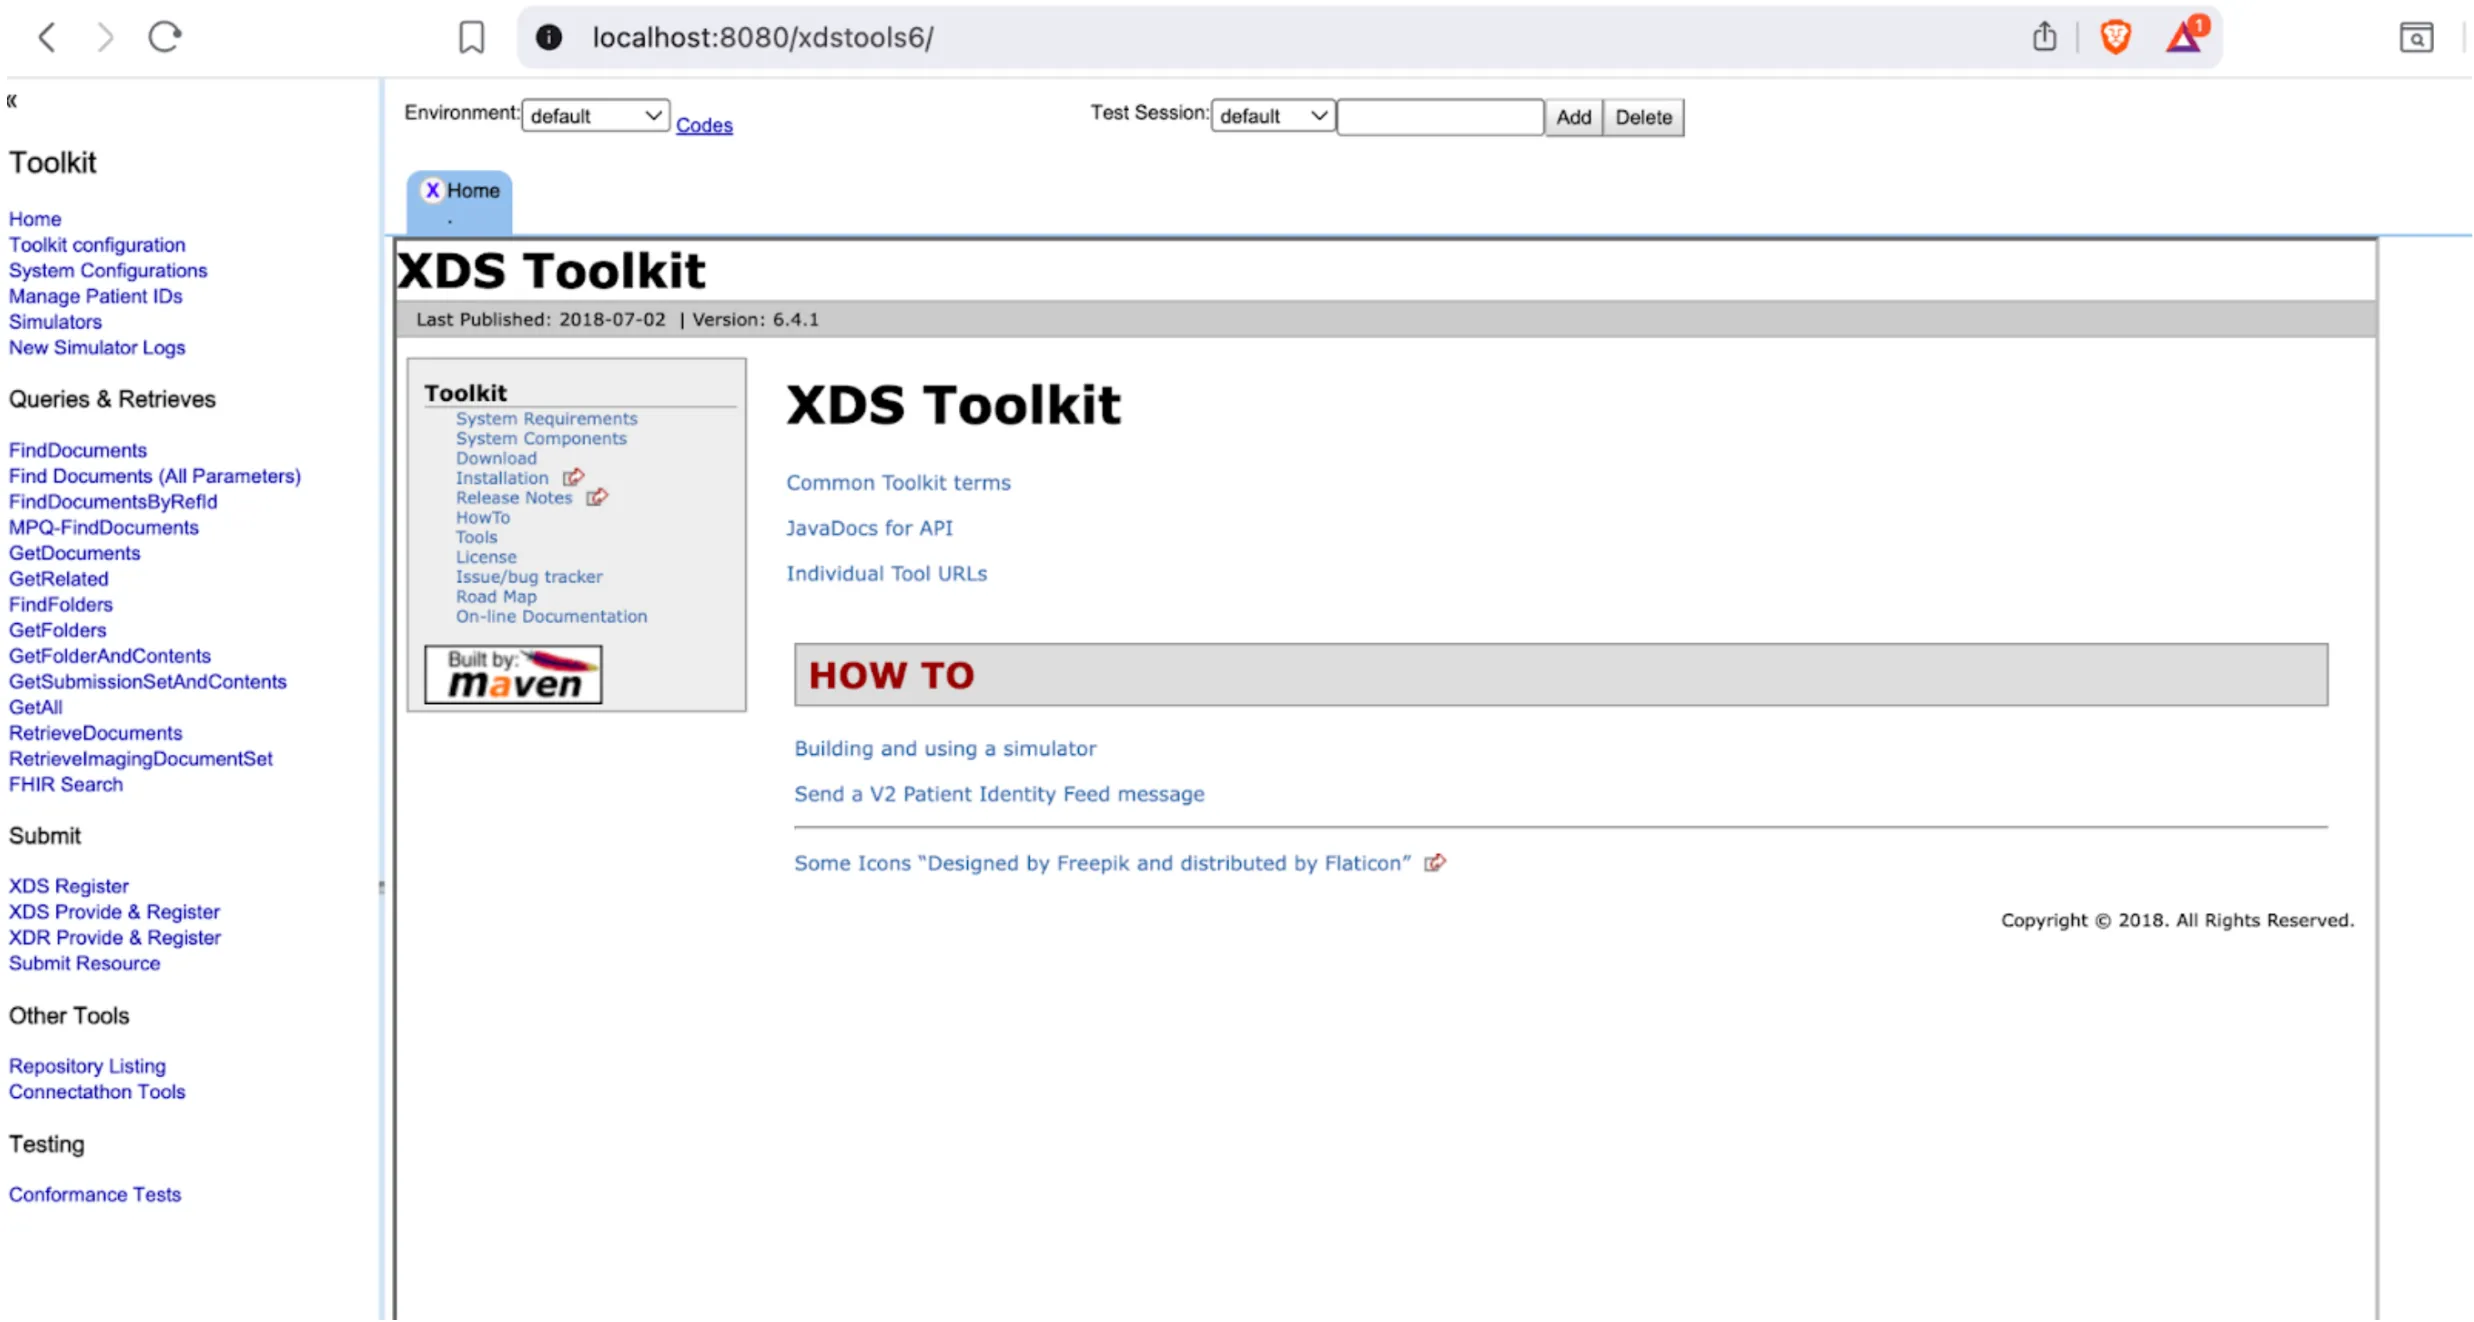
Task: Click inside the Test Session text field
Action: pyautogui.click(x=1440, y=116)
